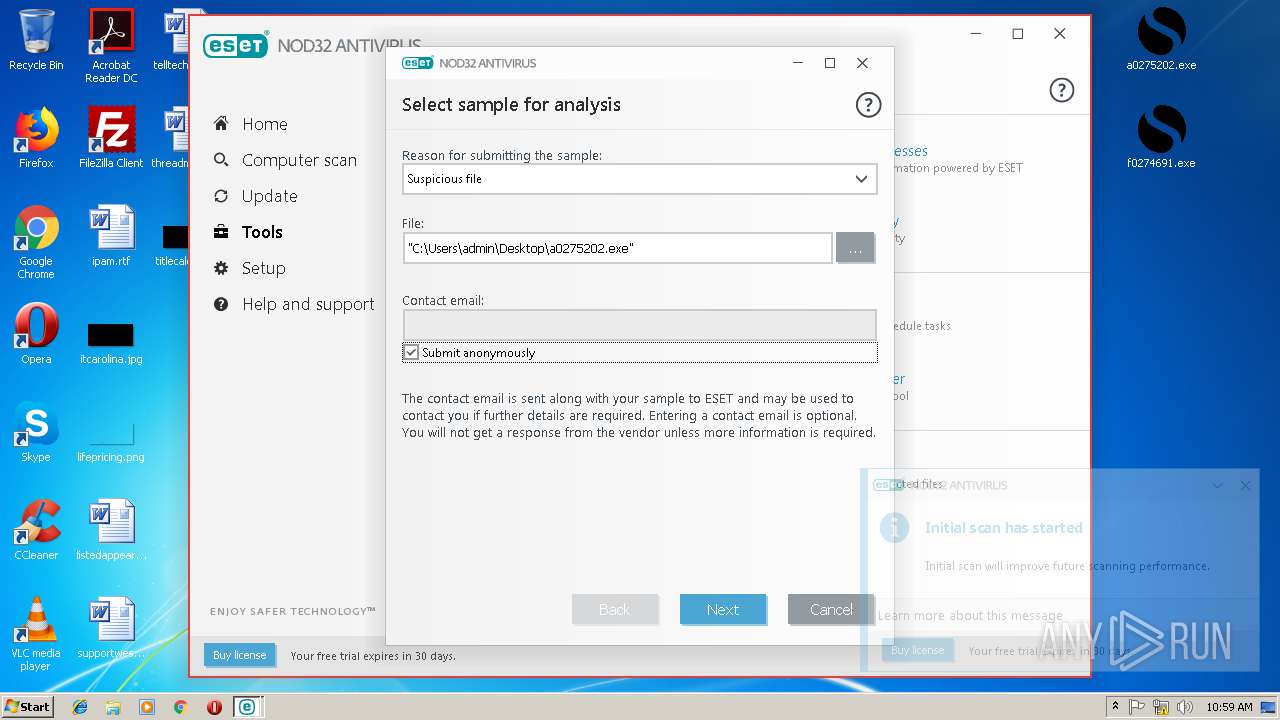
Task: Open Skype desktop icon
Action: coord(36,431)
